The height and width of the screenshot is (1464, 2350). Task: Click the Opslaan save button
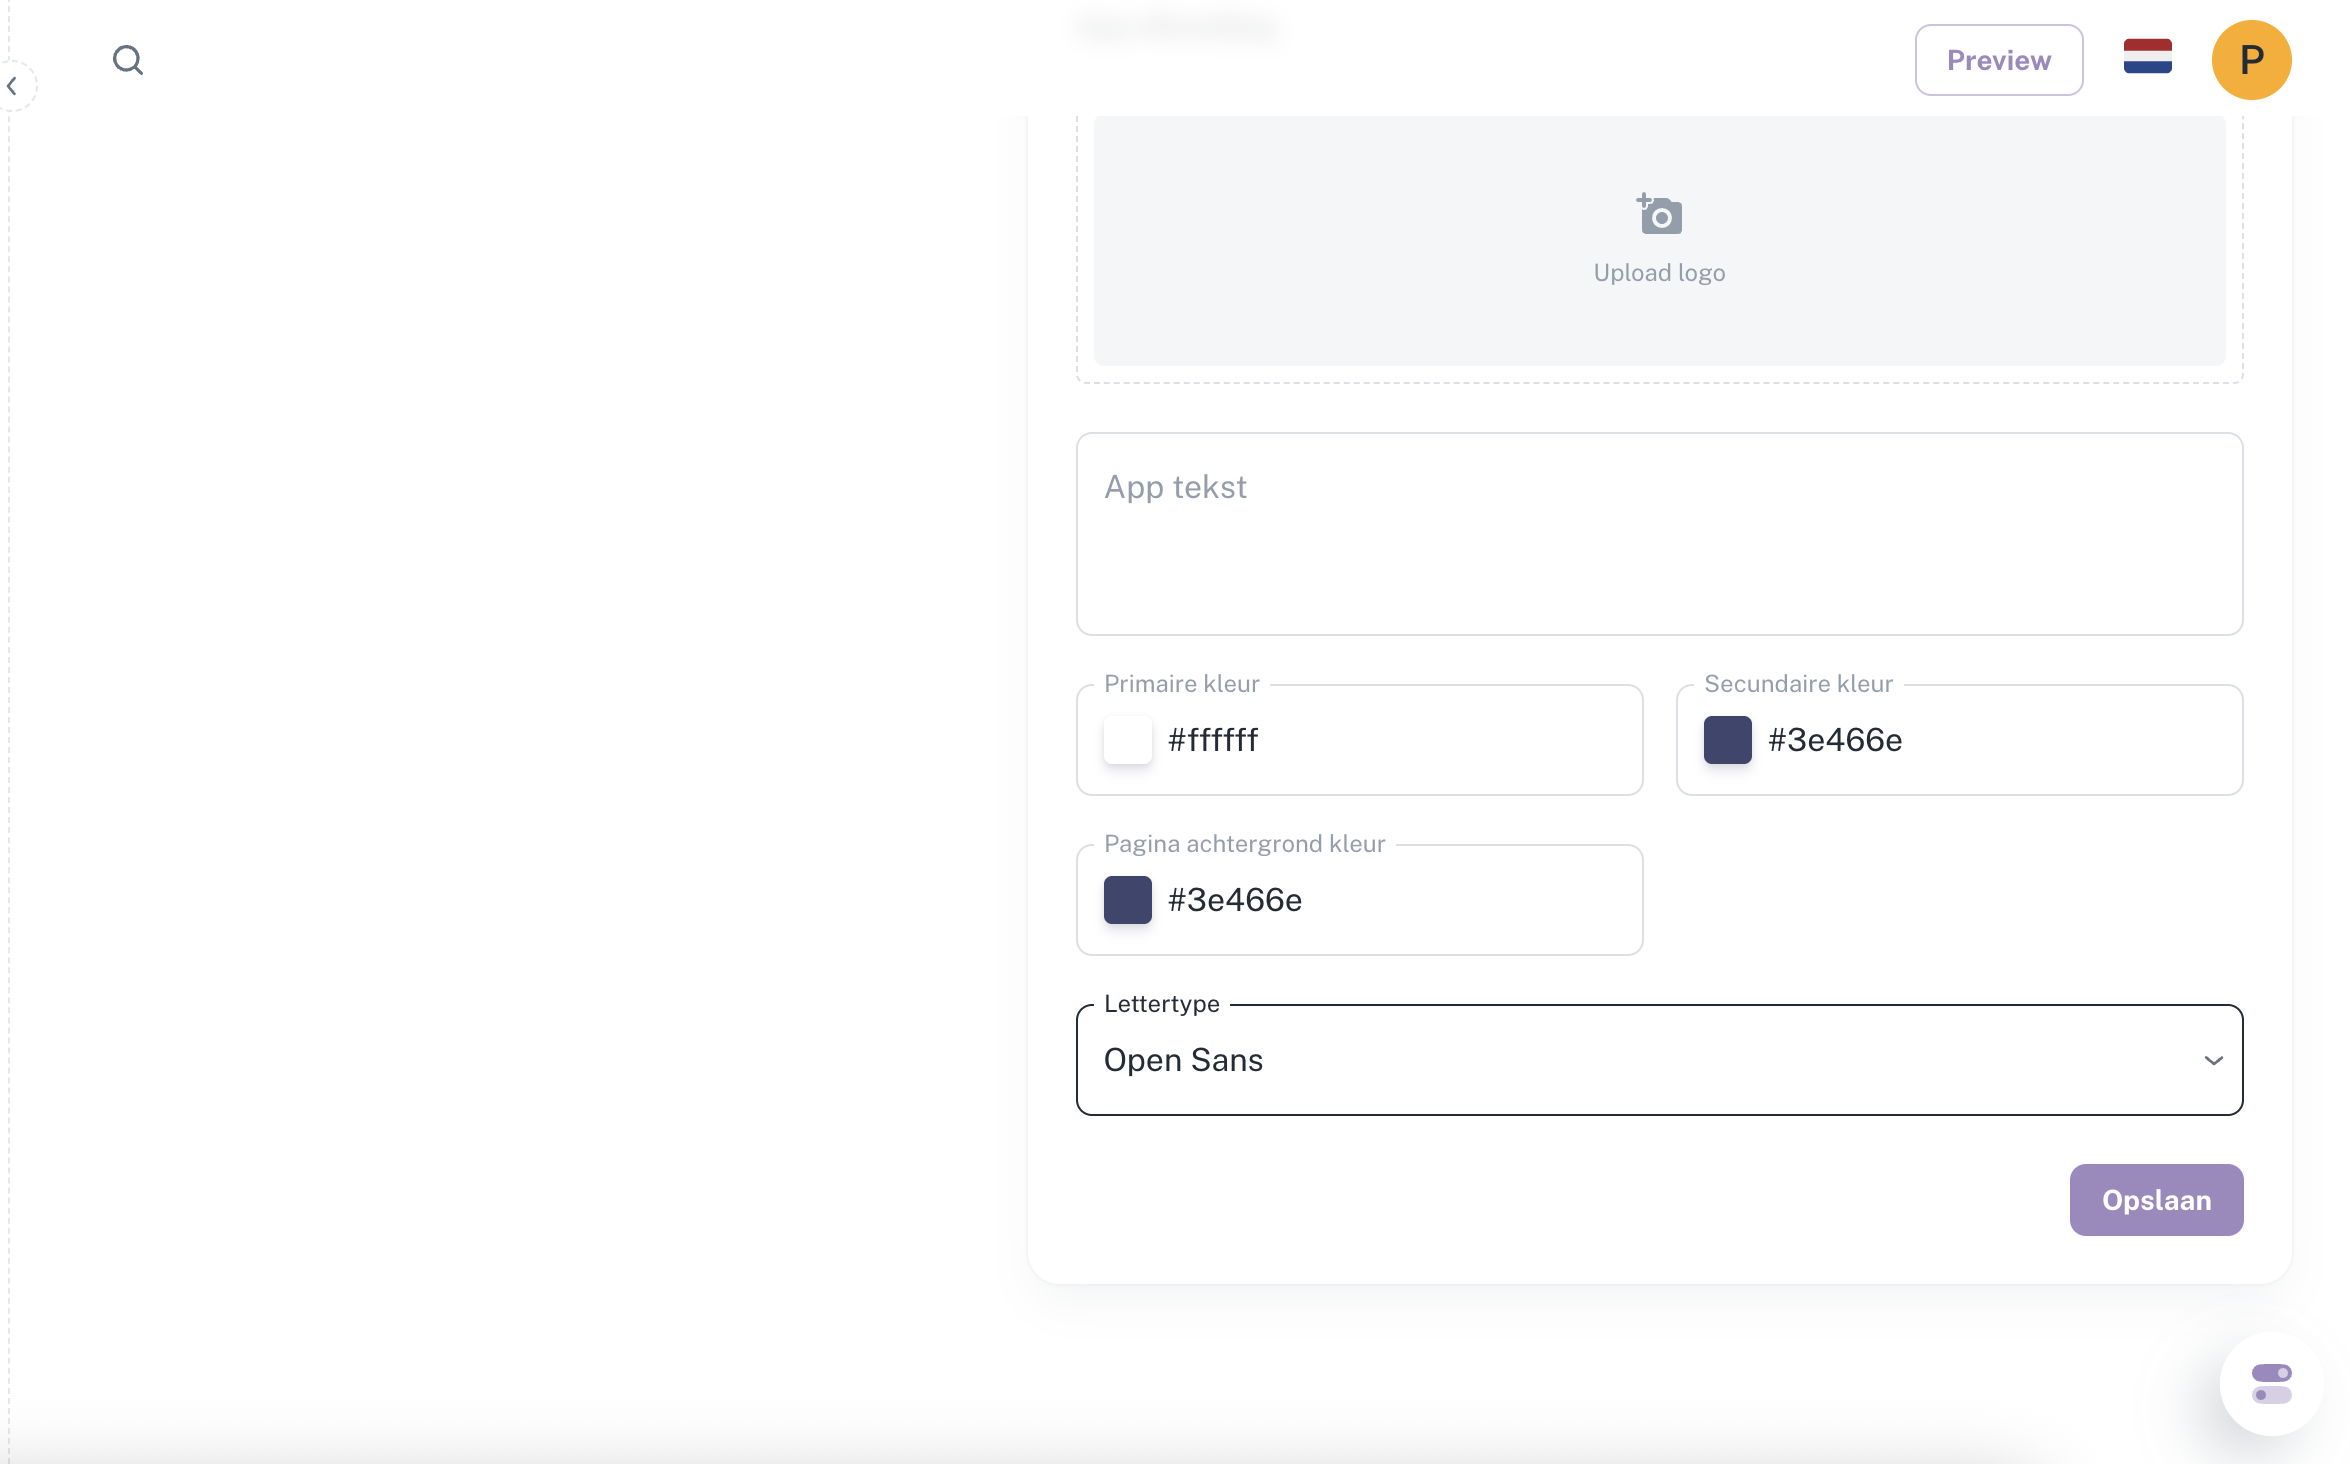point(2156,1200)
